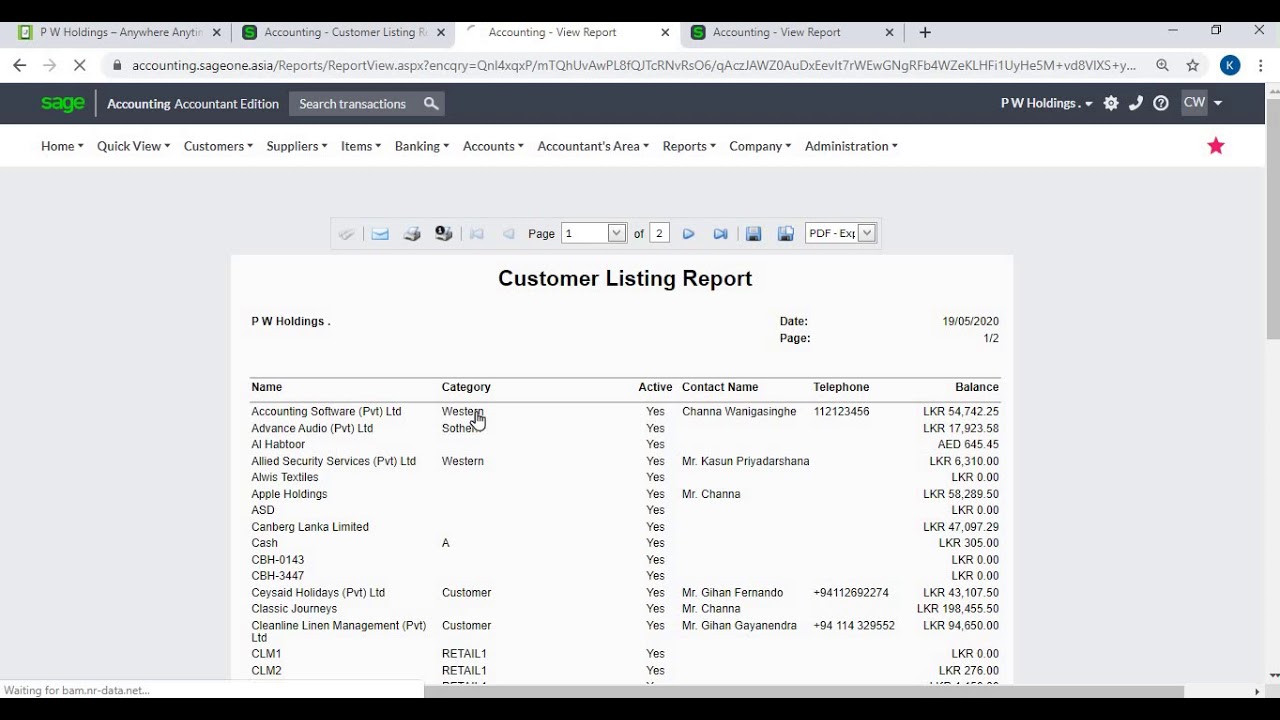Image resolution: width=1280 pixels, height=720 pixels.
Task: Go to the first report page
Action: 477,234
